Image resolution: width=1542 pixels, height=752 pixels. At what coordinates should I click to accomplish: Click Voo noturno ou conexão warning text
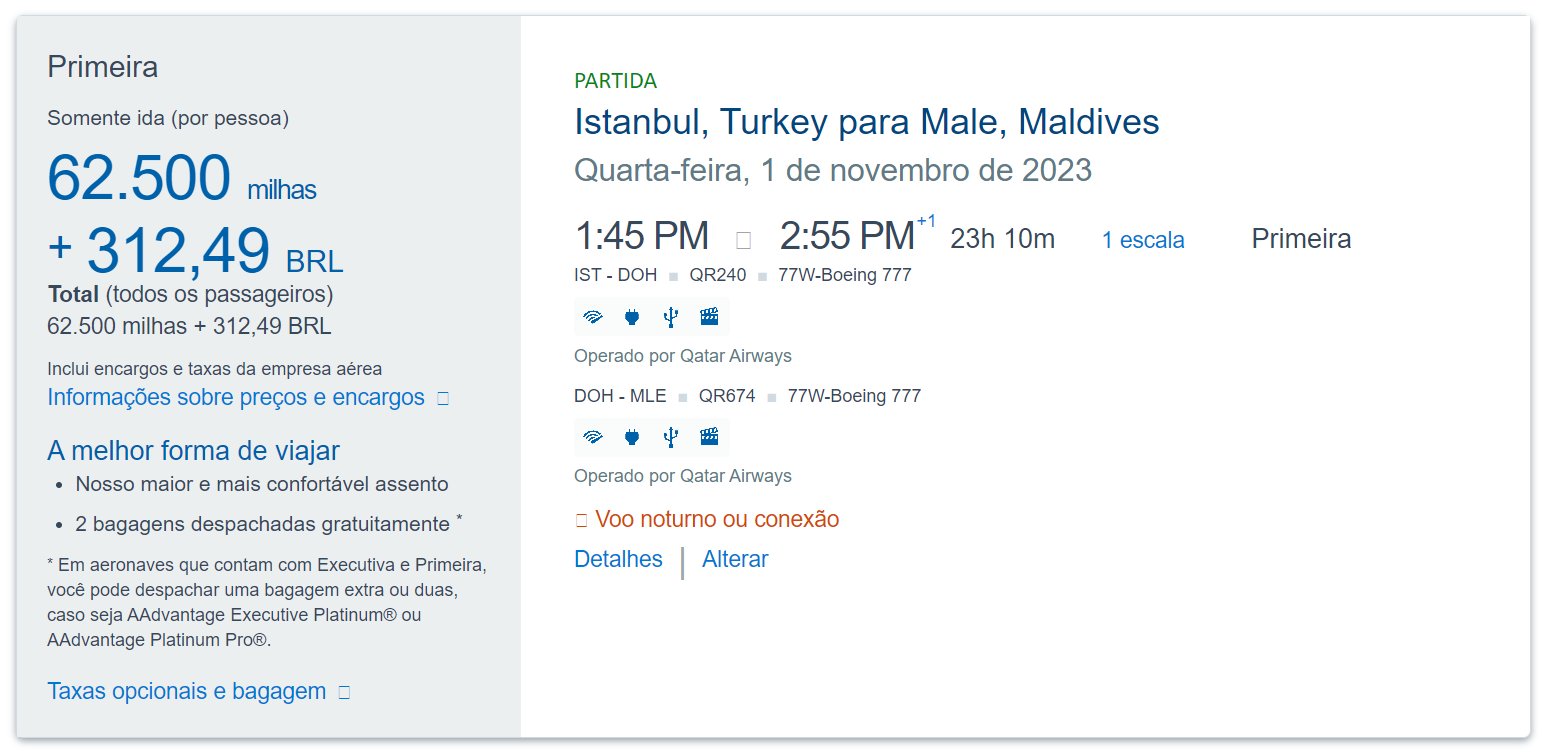tap(716, 520)
